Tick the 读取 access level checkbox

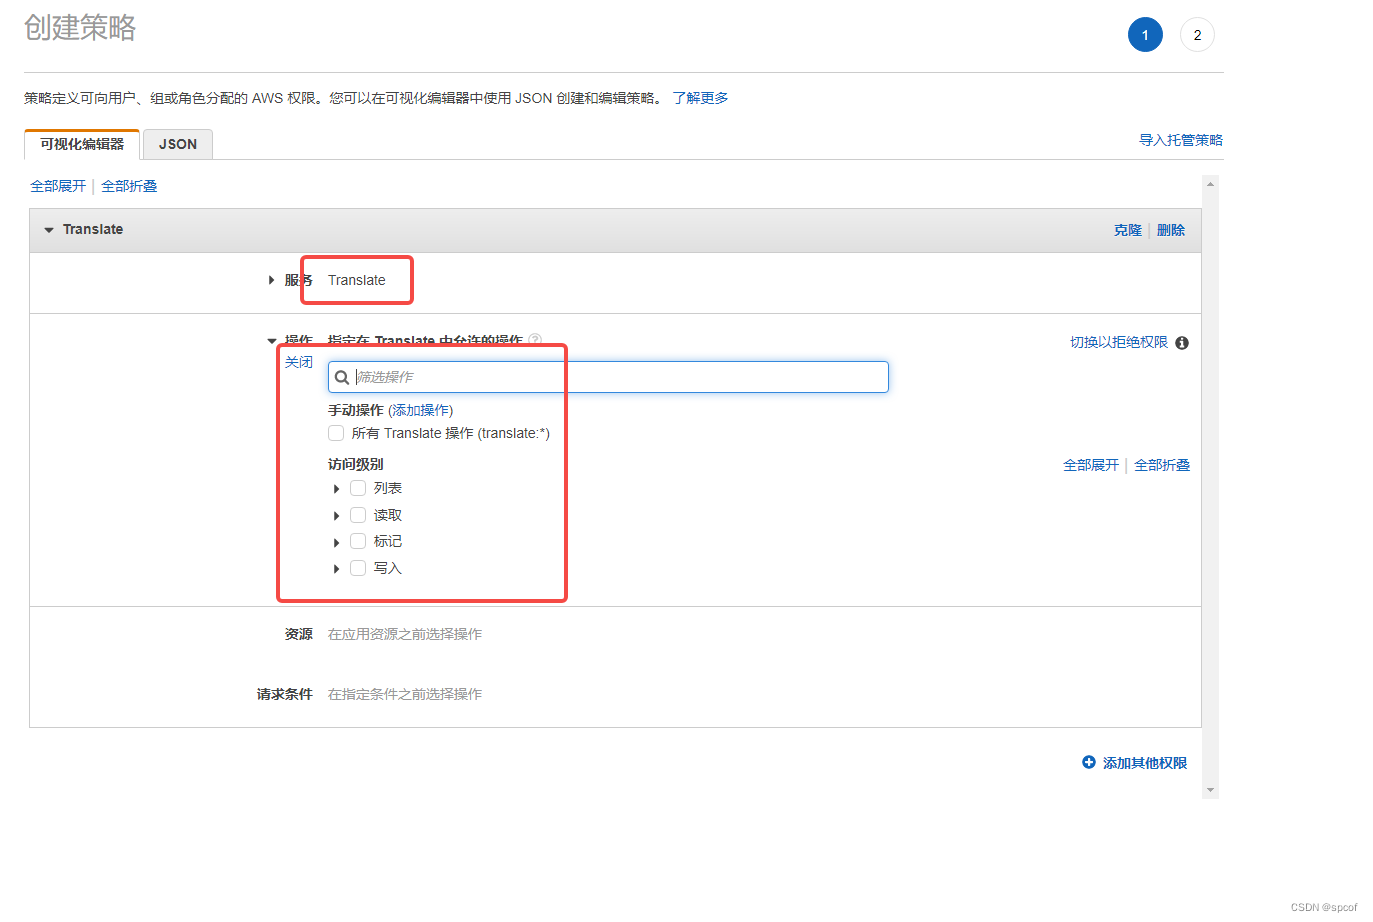[358, 515]
